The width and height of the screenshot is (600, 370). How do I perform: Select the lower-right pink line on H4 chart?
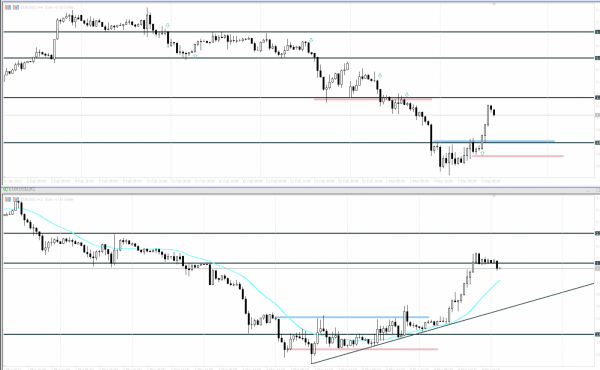click(518, 156)
